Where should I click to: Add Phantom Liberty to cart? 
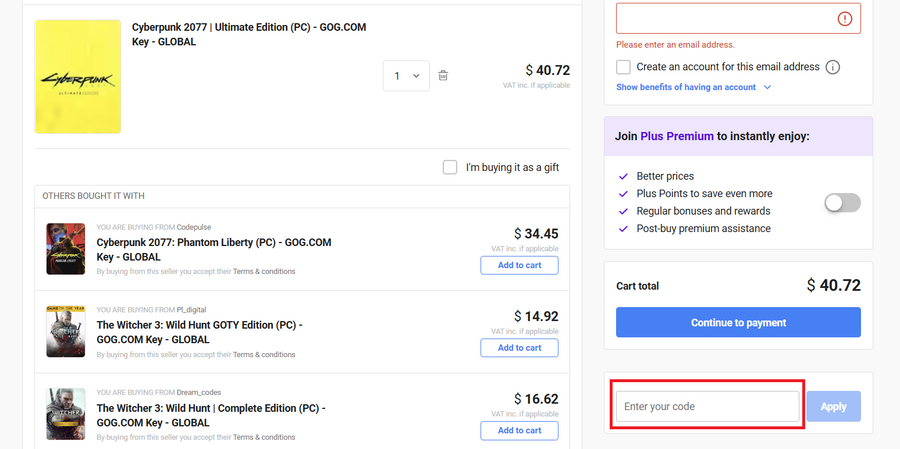click(x=519, y=265)
